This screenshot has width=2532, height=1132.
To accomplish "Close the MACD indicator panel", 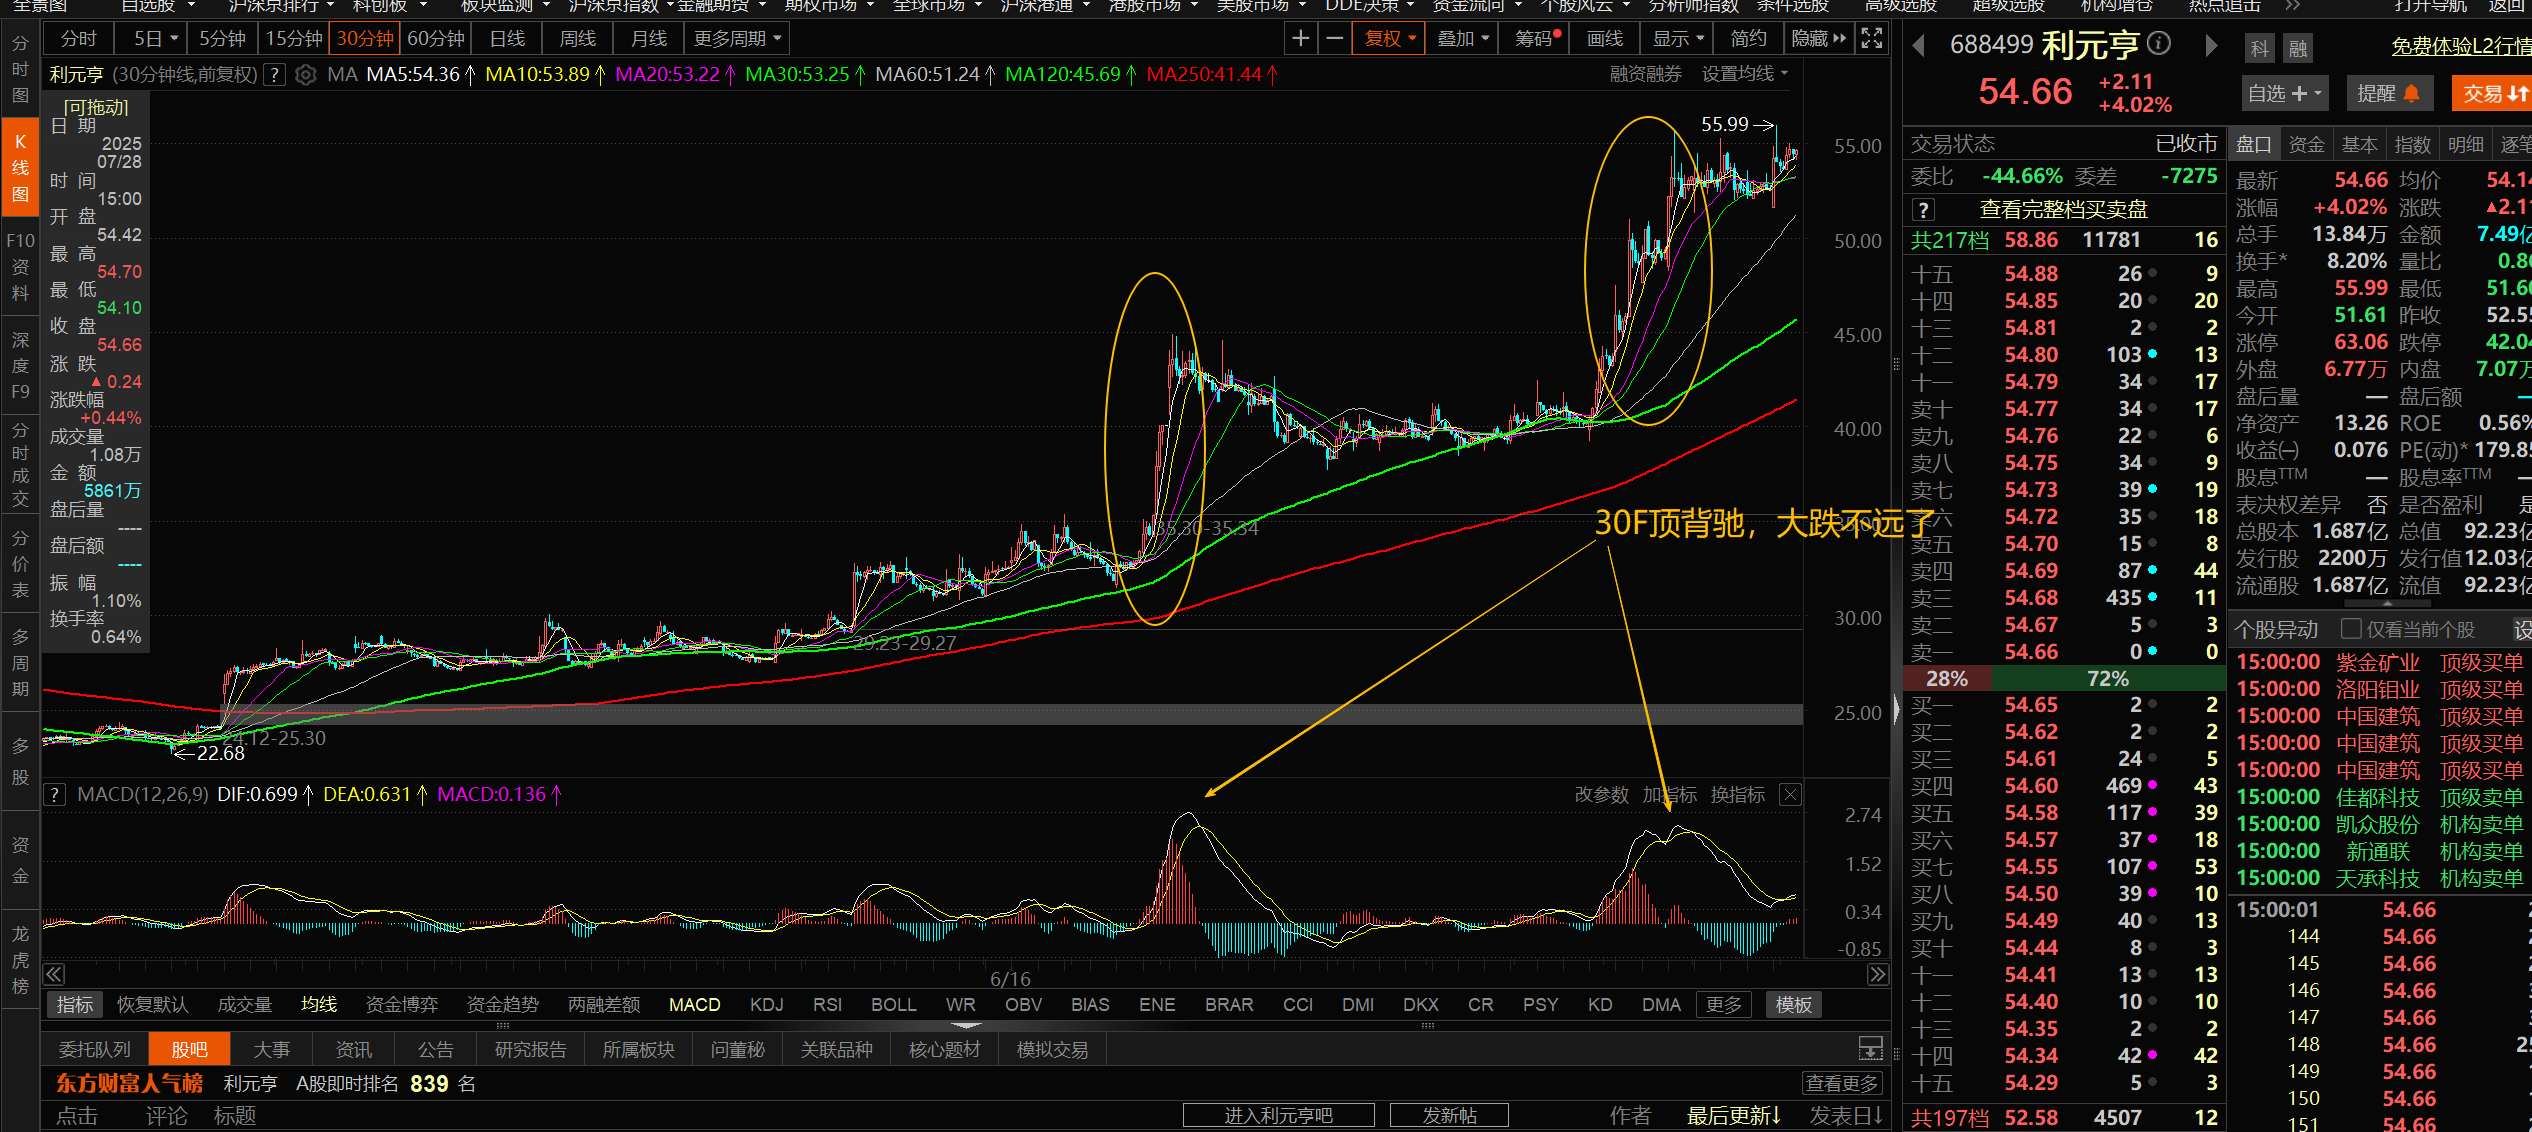I will tap(1790, 795).
